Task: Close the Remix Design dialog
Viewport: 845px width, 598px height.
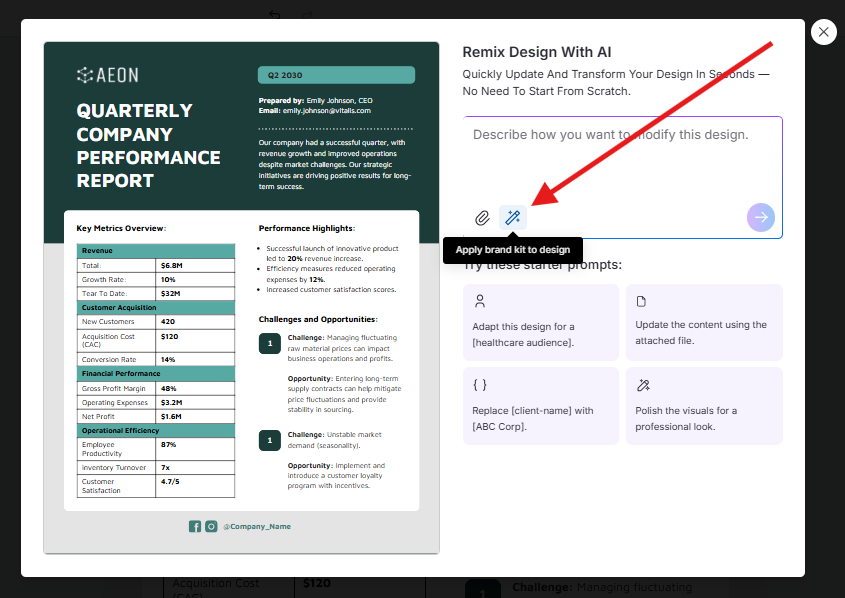Action: click(823, 32)
